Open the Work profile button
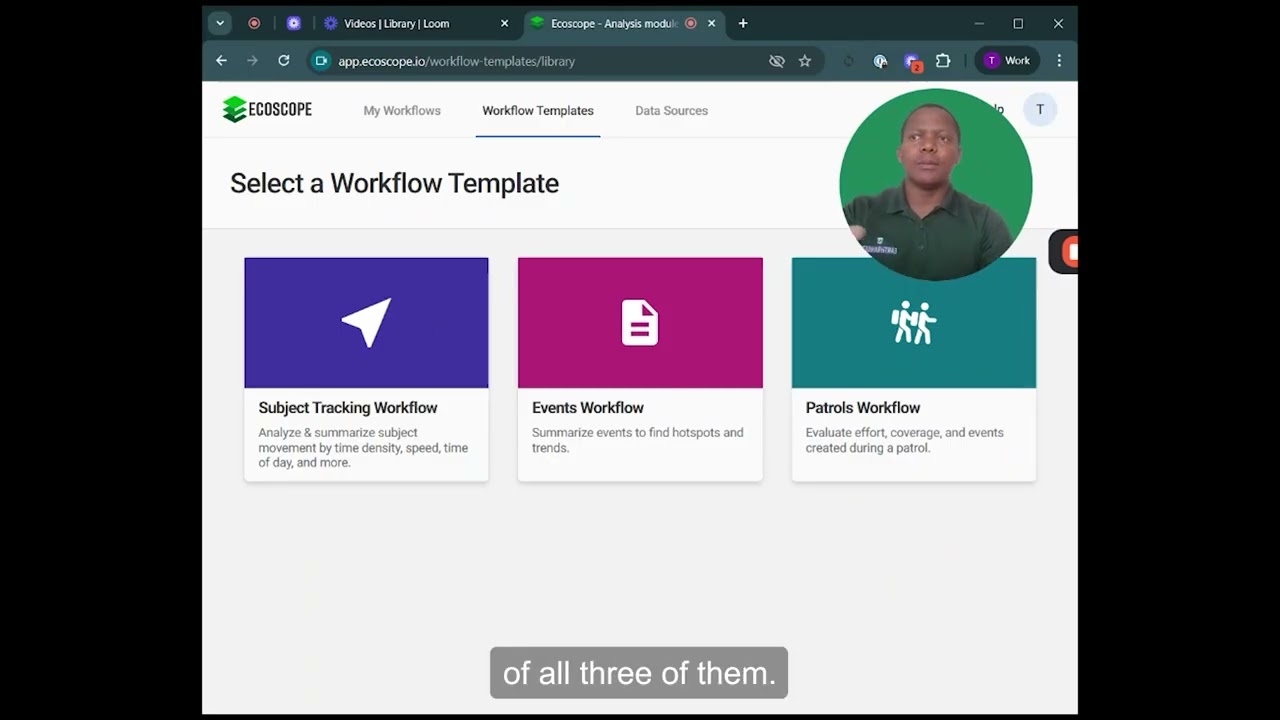Screen dimensions: 1280x720 pyautogui.click(x=1008, y=61)
